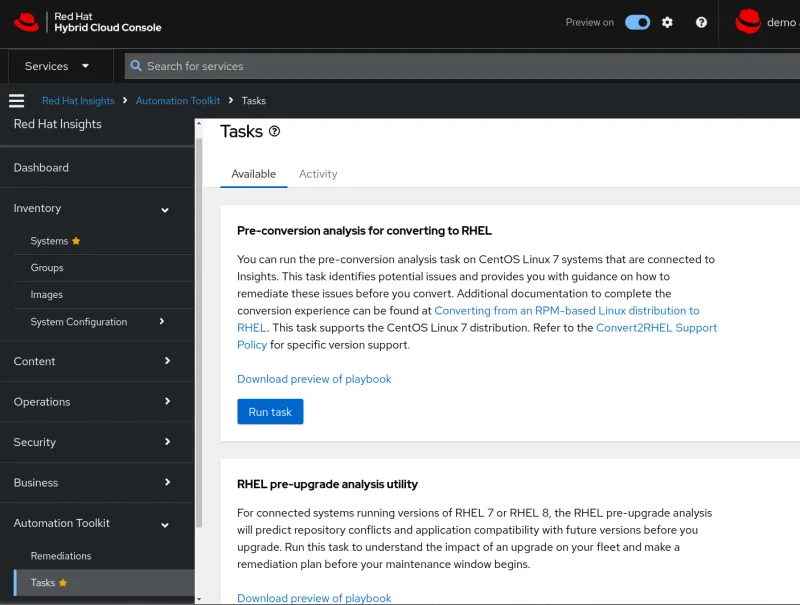
Task: Open the help question mark icon
Action: pos(699,22)
